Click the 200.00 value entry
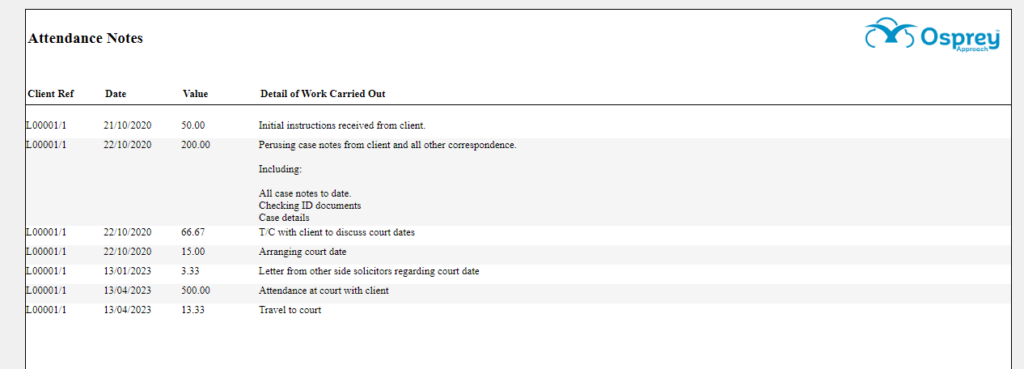 pos(196,145)
